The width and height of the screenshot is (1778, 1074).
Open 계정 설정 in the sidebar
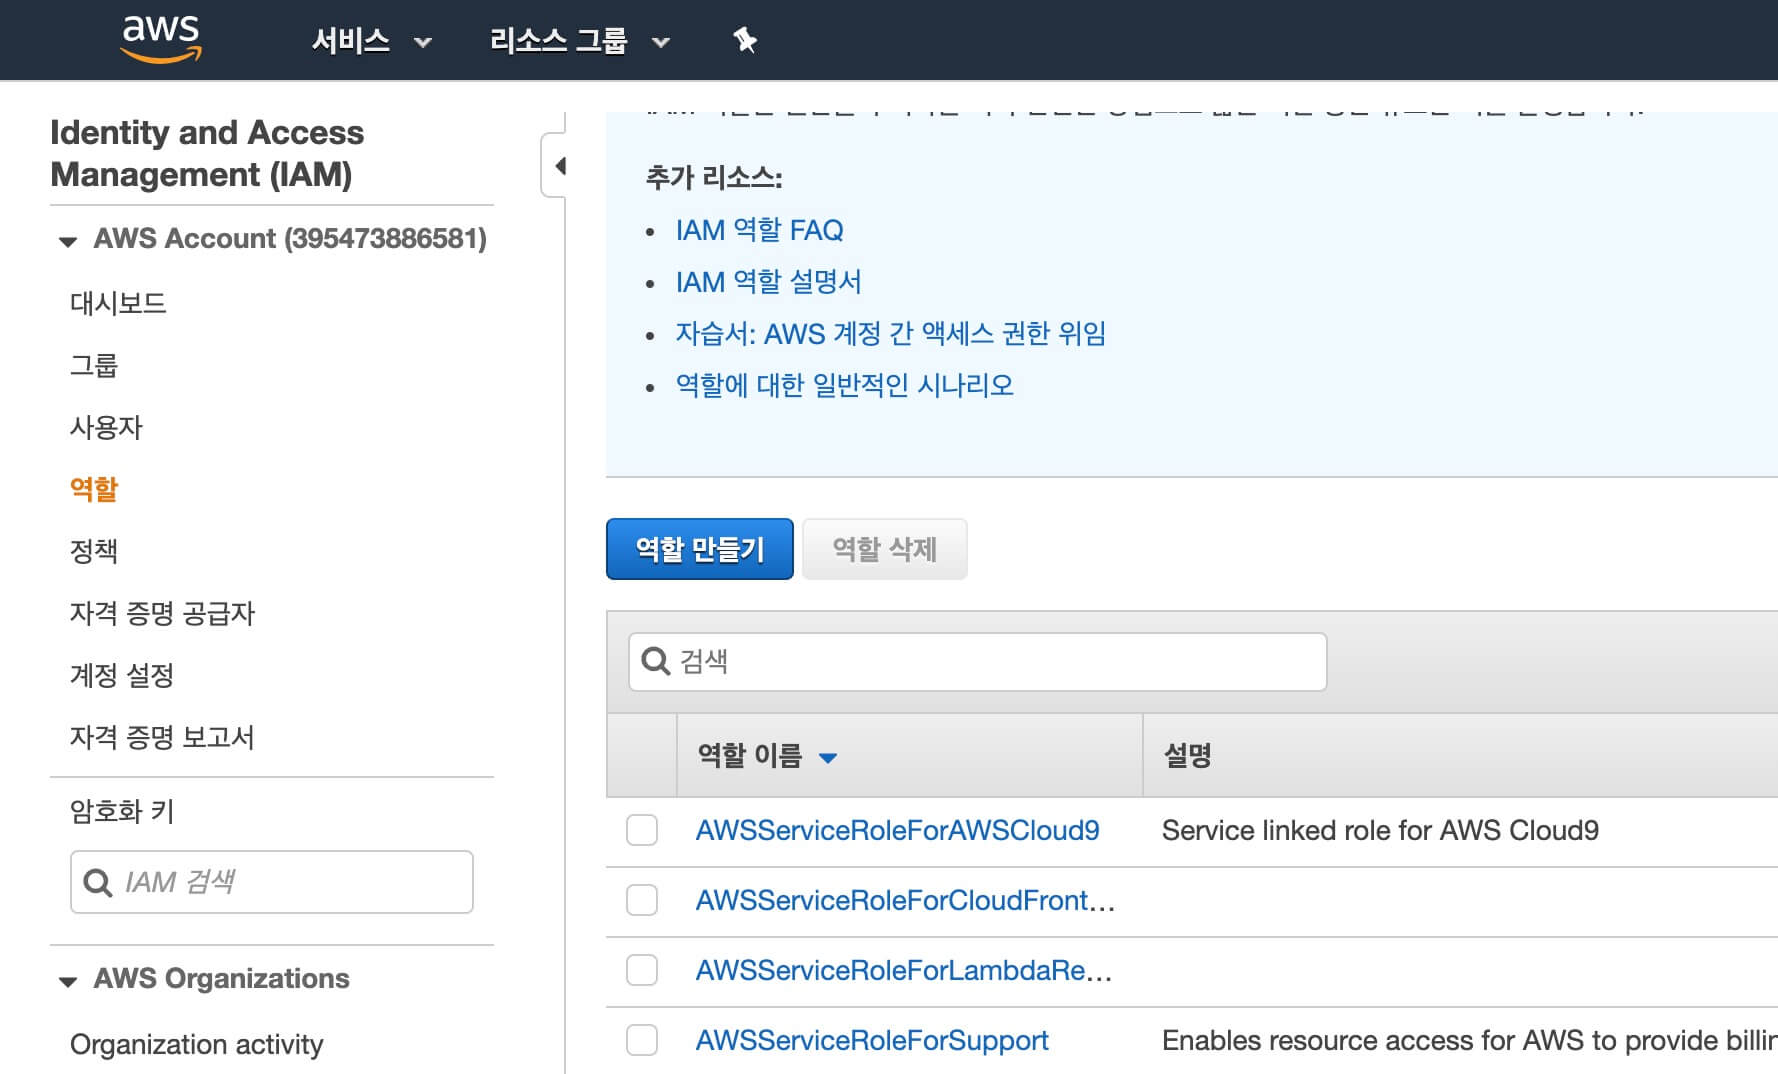(x=122, y=675)
